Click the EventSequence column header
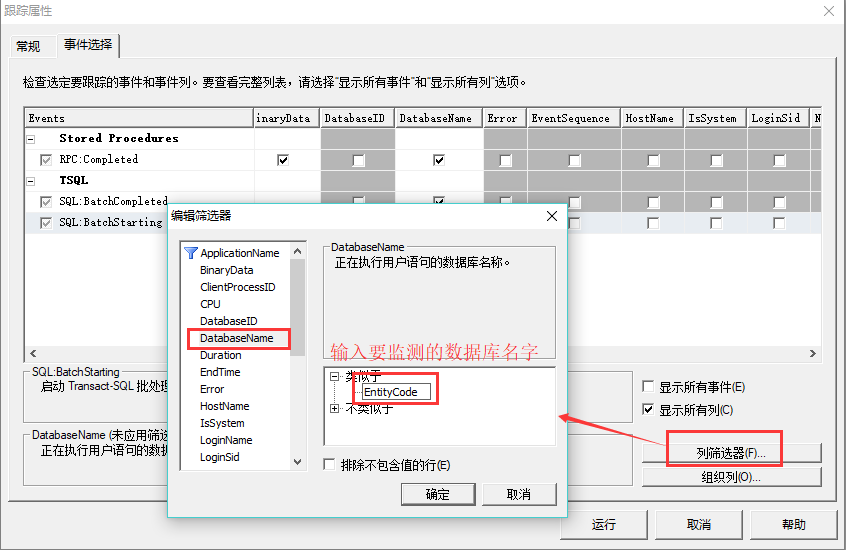 pos(574,118)
